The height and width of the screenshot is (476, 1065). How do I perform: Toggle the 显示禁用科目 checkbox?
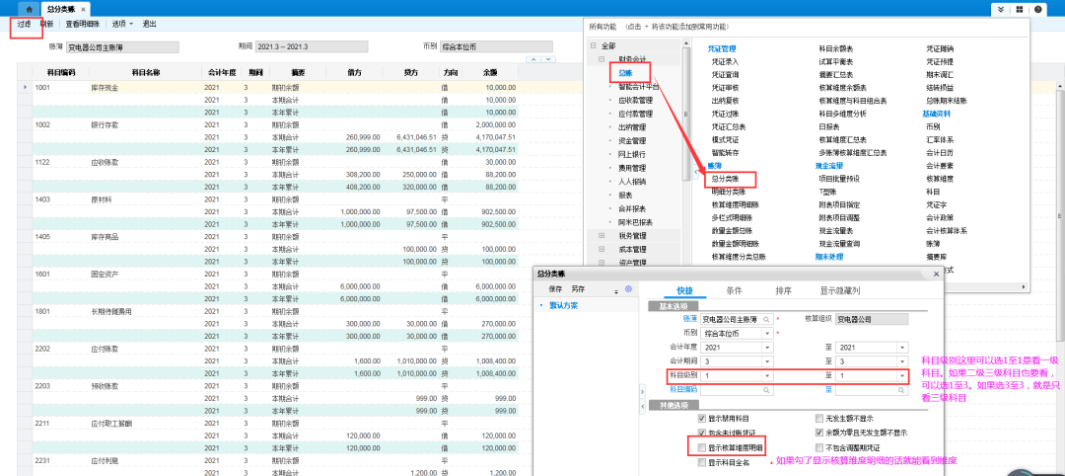702,418
